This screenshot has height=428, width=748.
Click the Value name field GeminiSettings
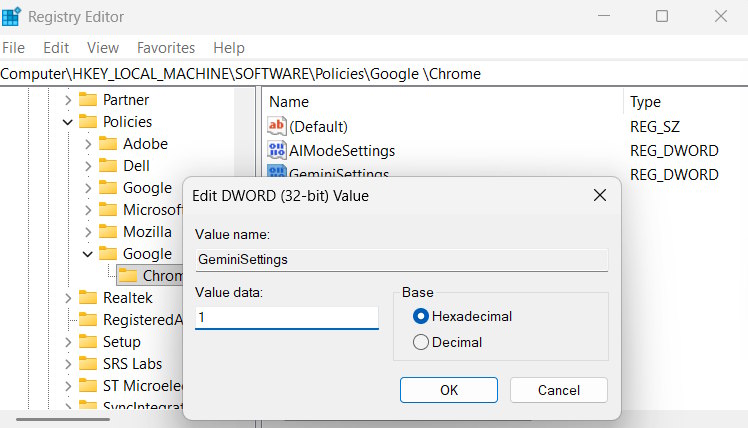coord(402,260)
